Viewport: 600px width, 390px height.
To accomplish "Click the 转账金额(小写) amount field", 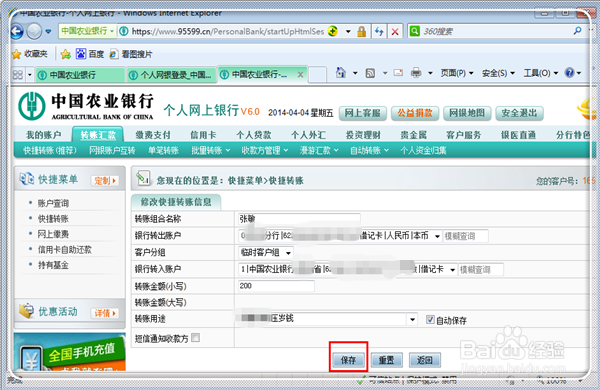I will point(276,286).
